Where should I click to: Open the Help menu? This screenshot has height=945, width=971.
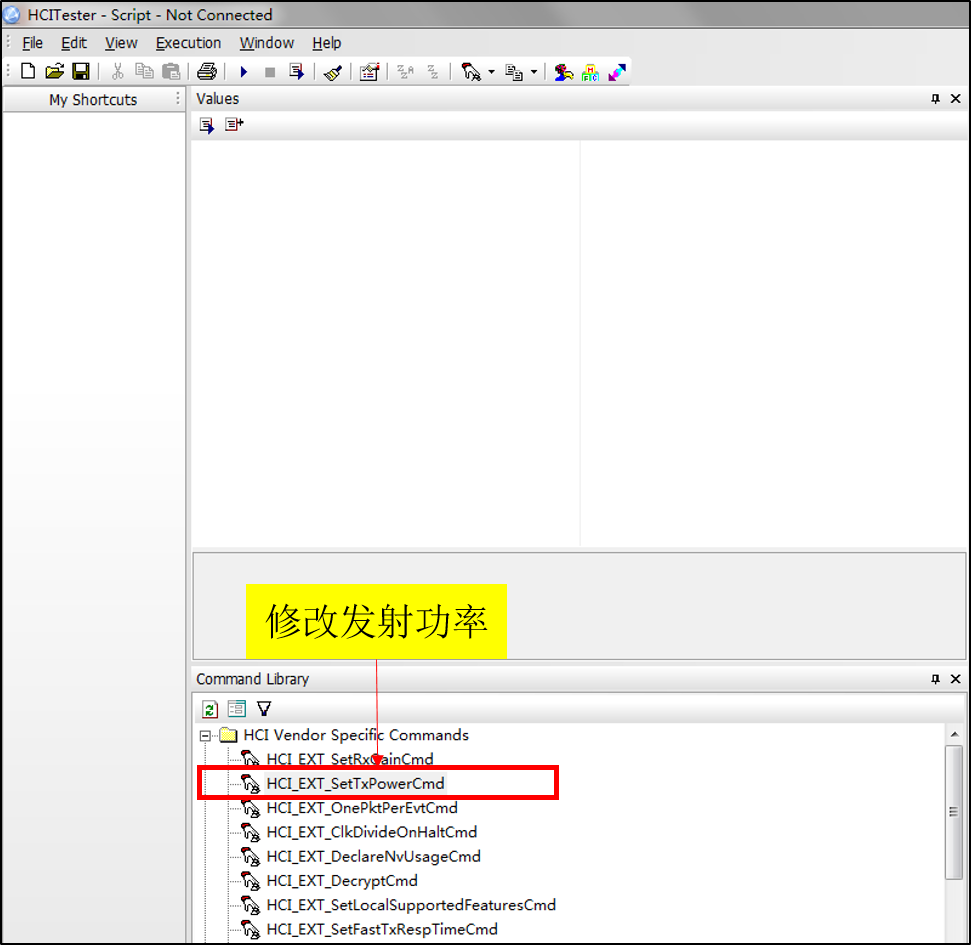tap(326, 43)
